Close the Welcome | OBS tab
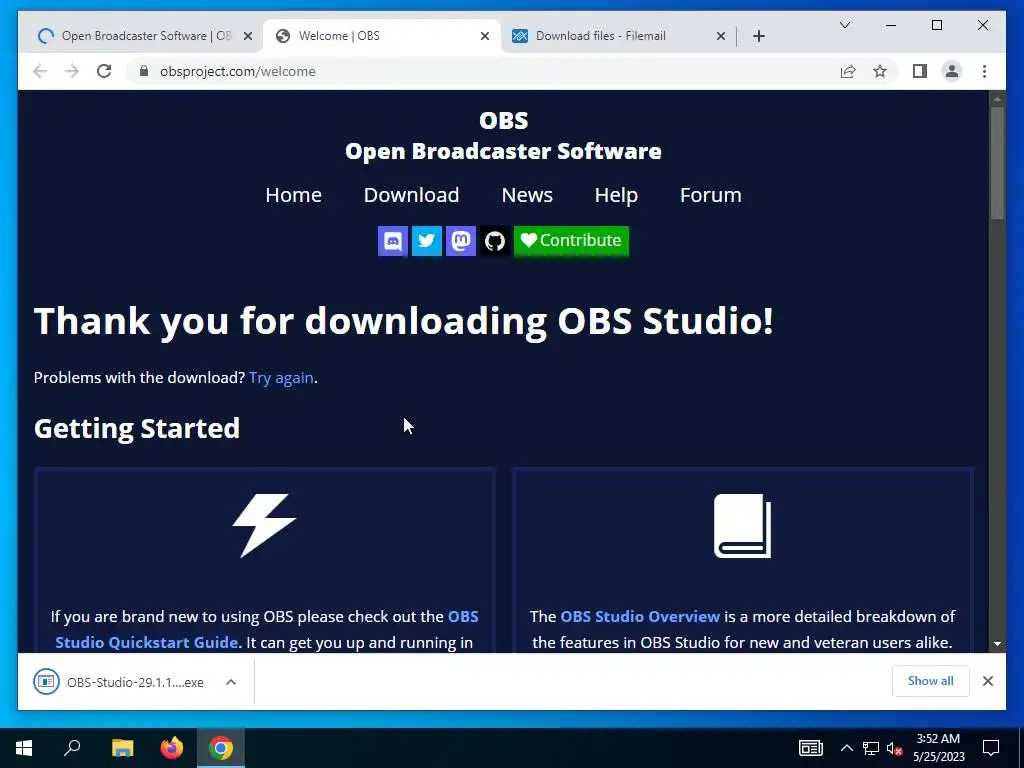This screenshot has width=1024, height=768. click(485, 36)
